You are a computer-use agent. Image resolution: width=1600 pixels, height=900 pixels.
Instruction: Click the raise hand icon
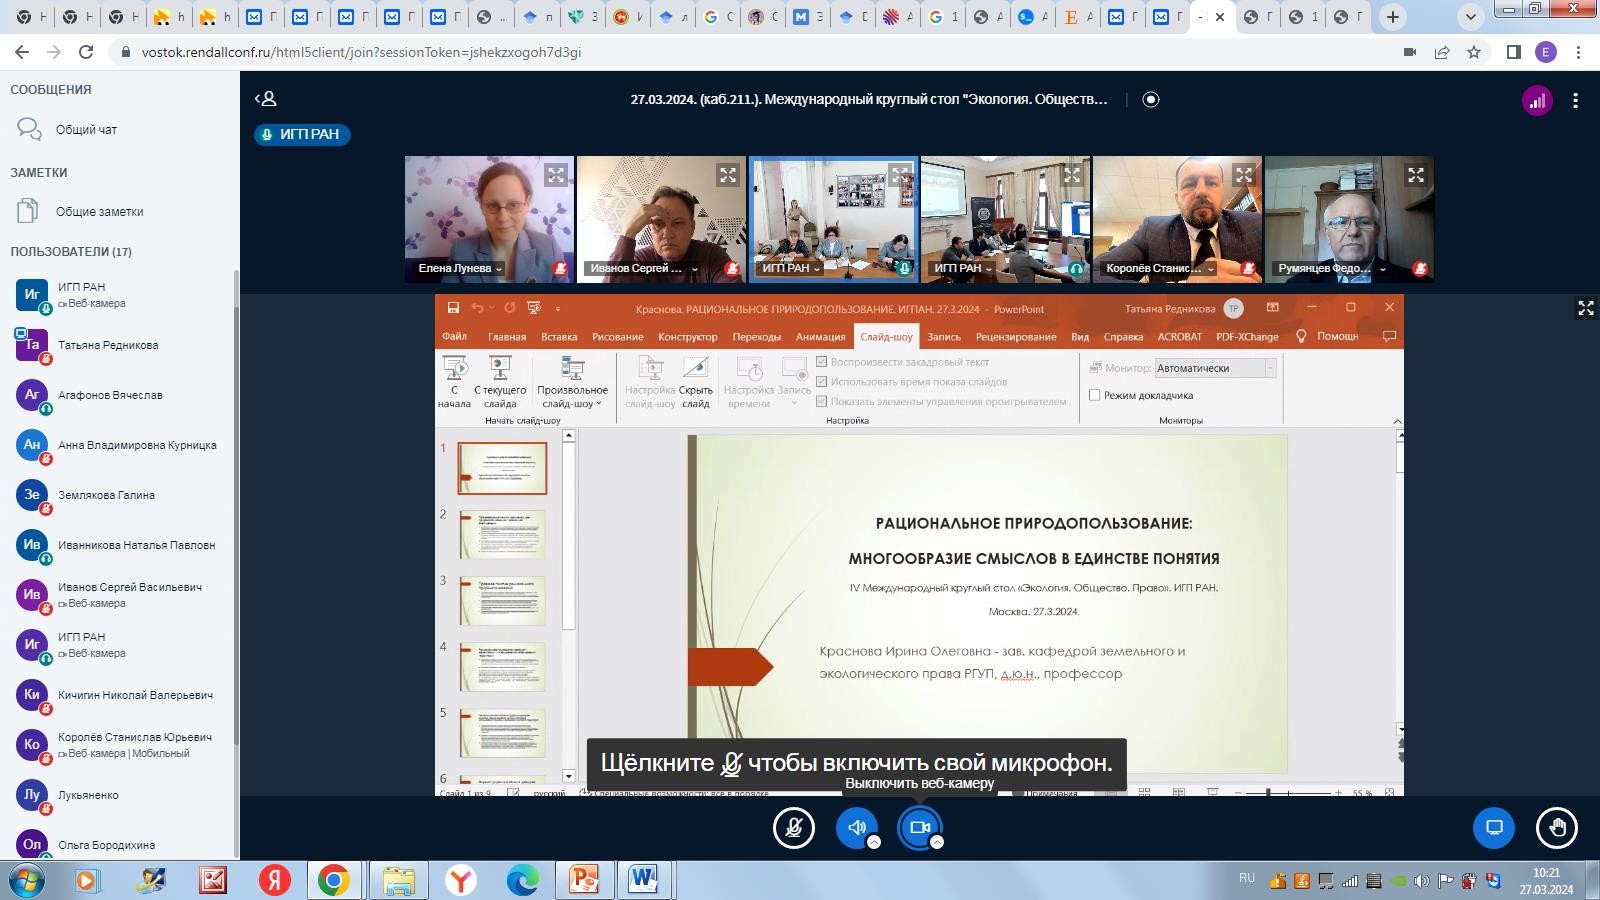click(1557, 828)
